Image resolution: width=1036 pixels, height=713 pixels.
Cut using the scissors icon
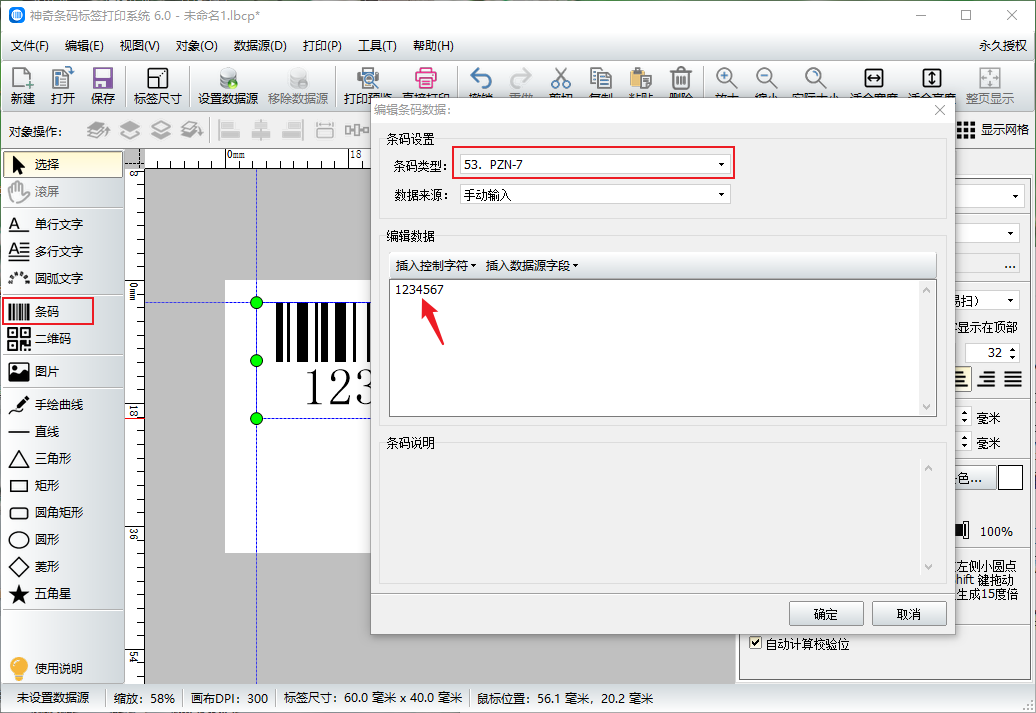560,79
